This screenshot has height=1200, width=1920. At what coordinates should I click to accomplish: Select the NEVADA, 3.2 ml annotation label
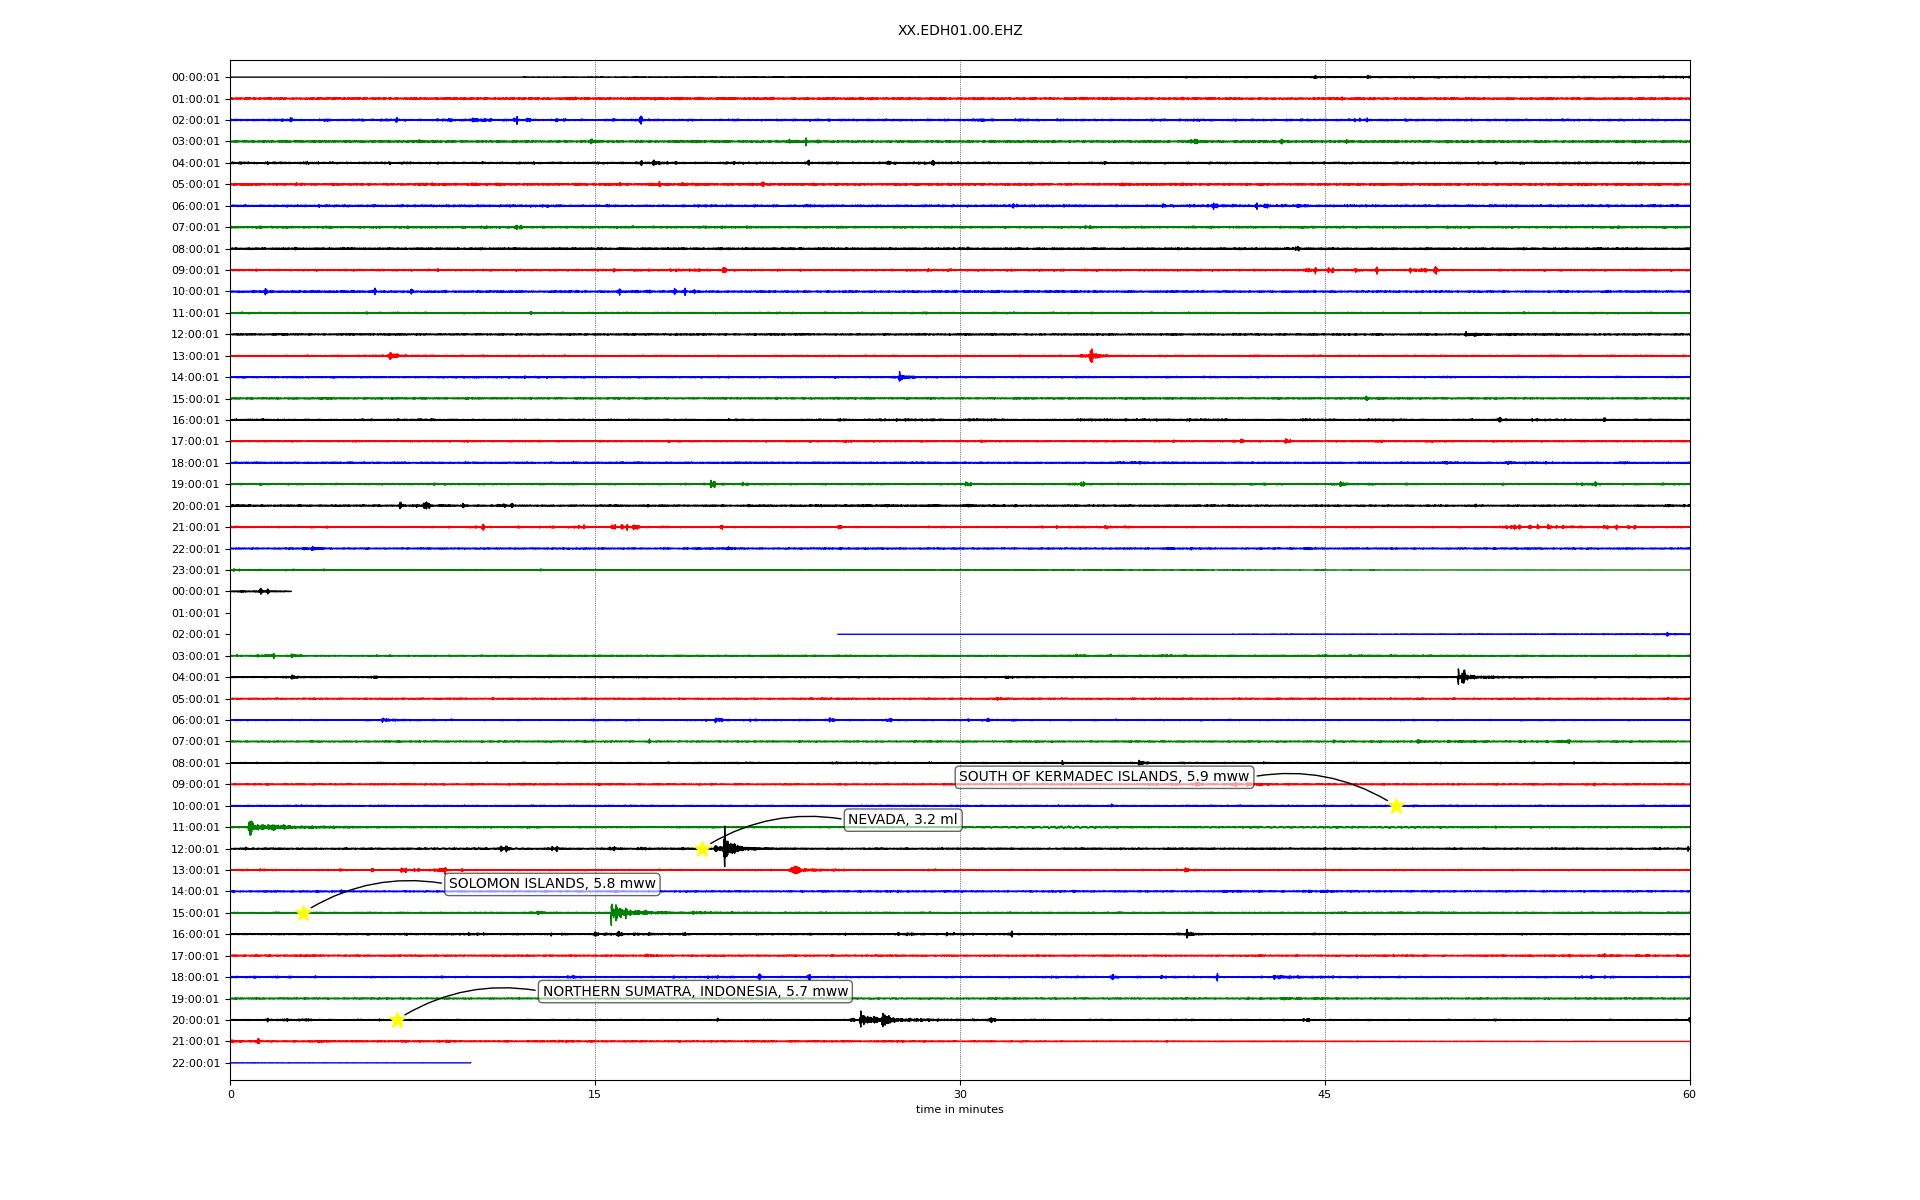click(902, 820)
